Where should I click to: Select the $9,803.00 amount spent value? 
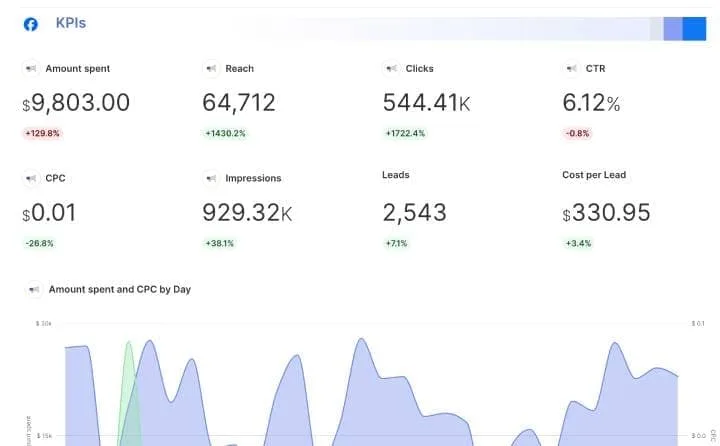click(x=76, y=102)
